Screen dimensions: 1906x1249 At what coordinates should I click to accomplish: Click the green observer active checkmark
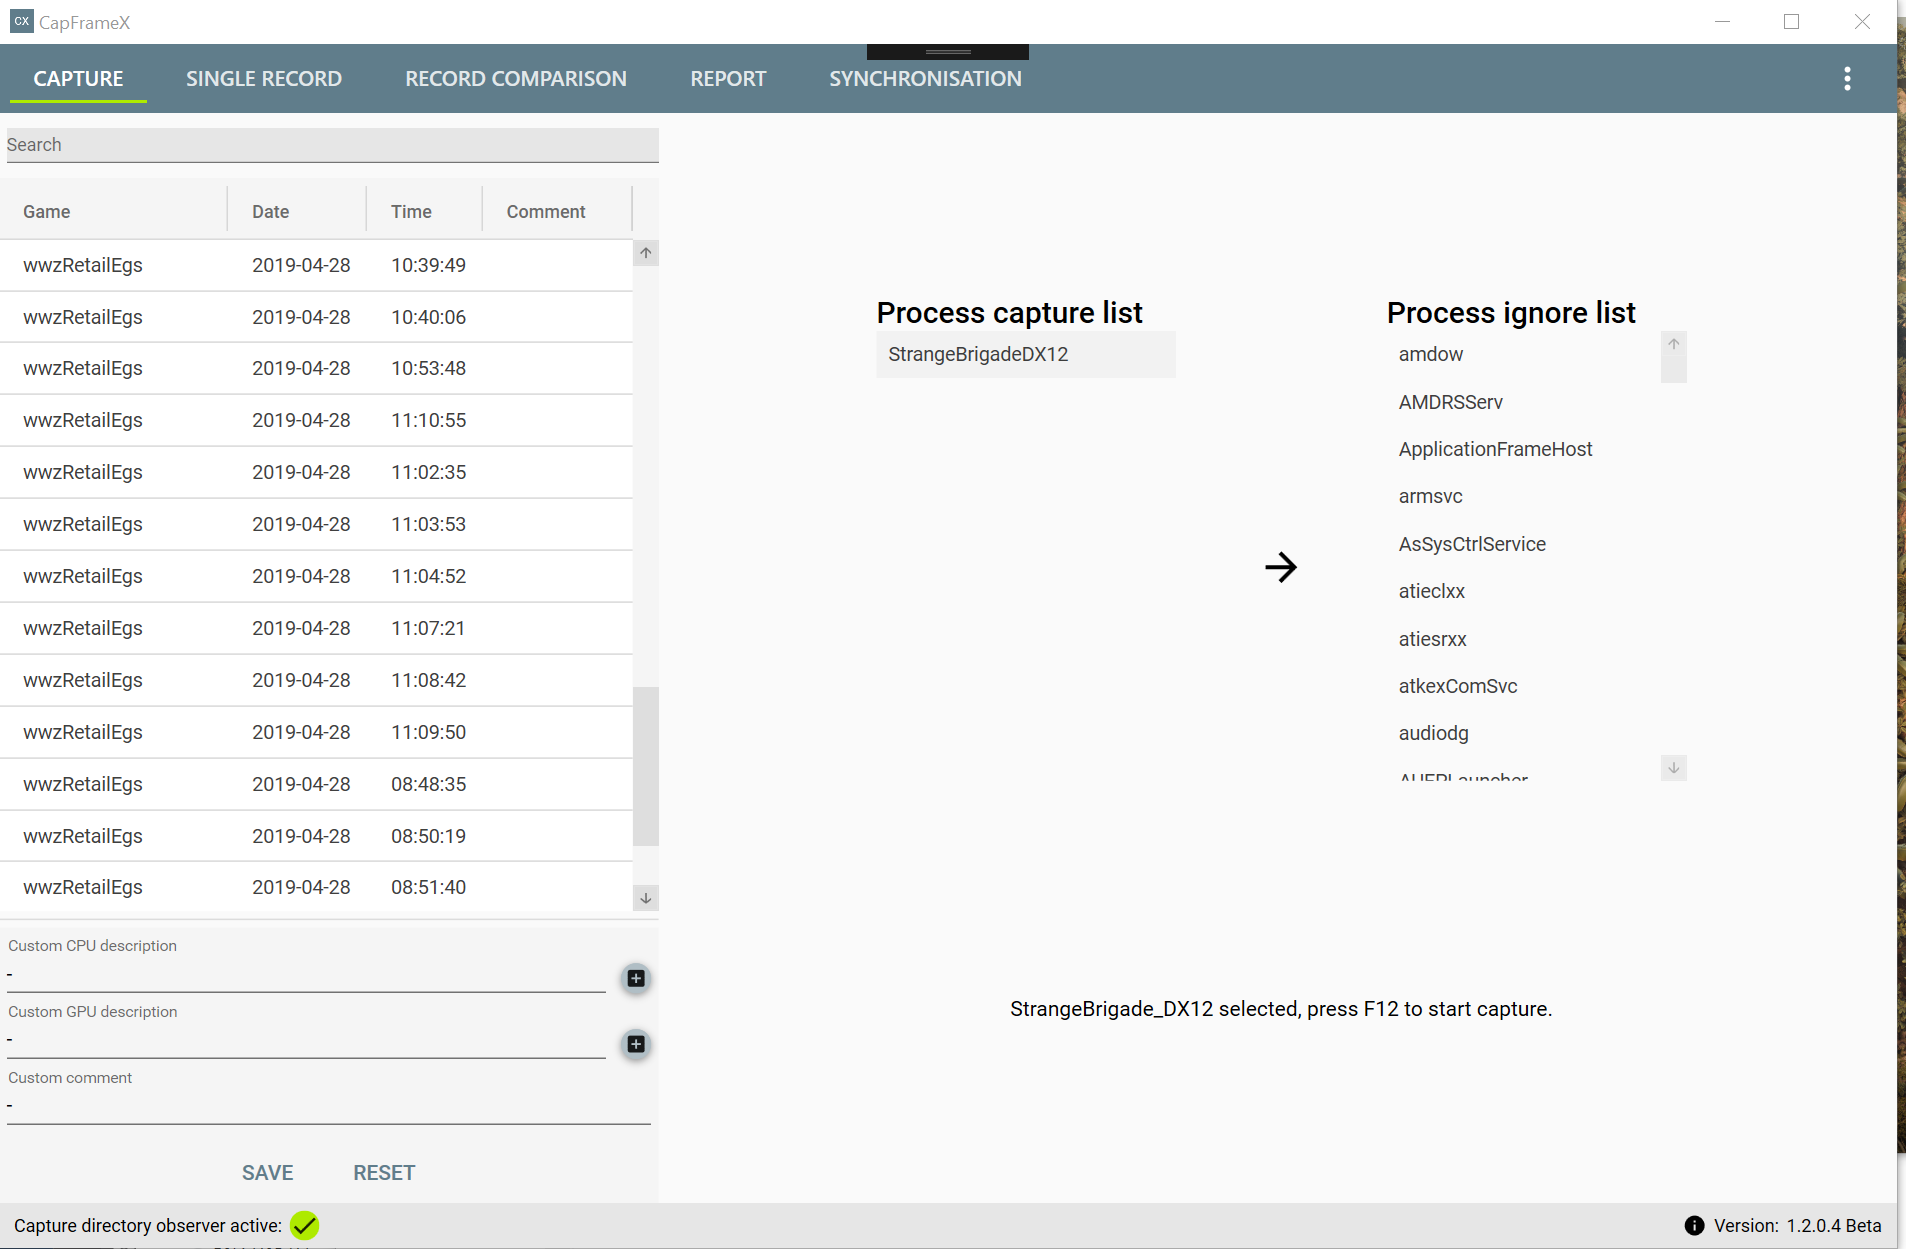point(304,1225)
